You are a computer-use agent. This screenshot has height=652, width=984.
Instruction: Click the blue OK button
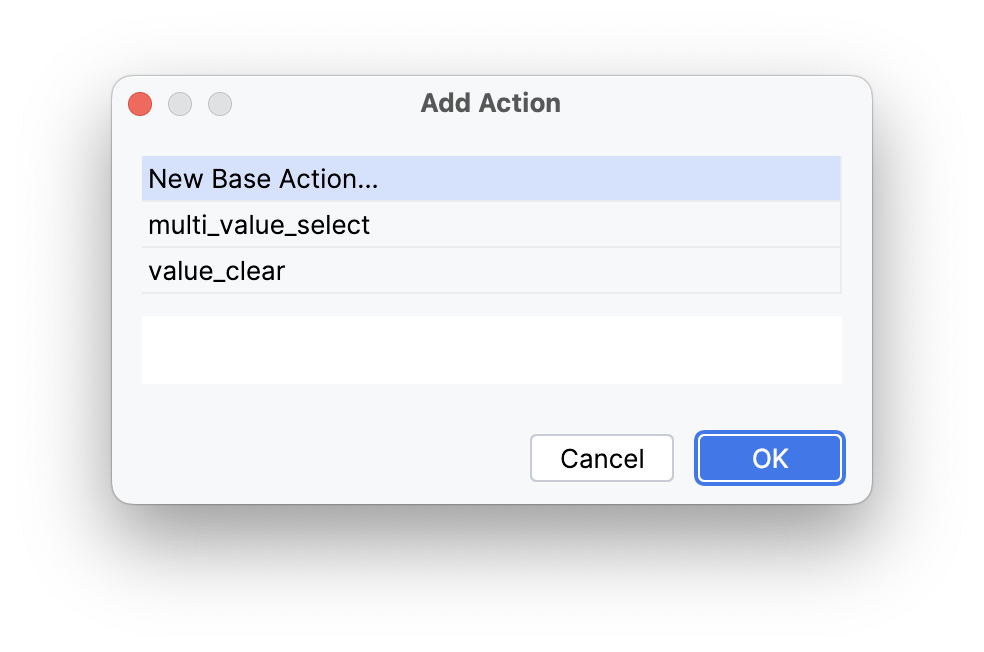pyautogui.click(x=770, y=458)
